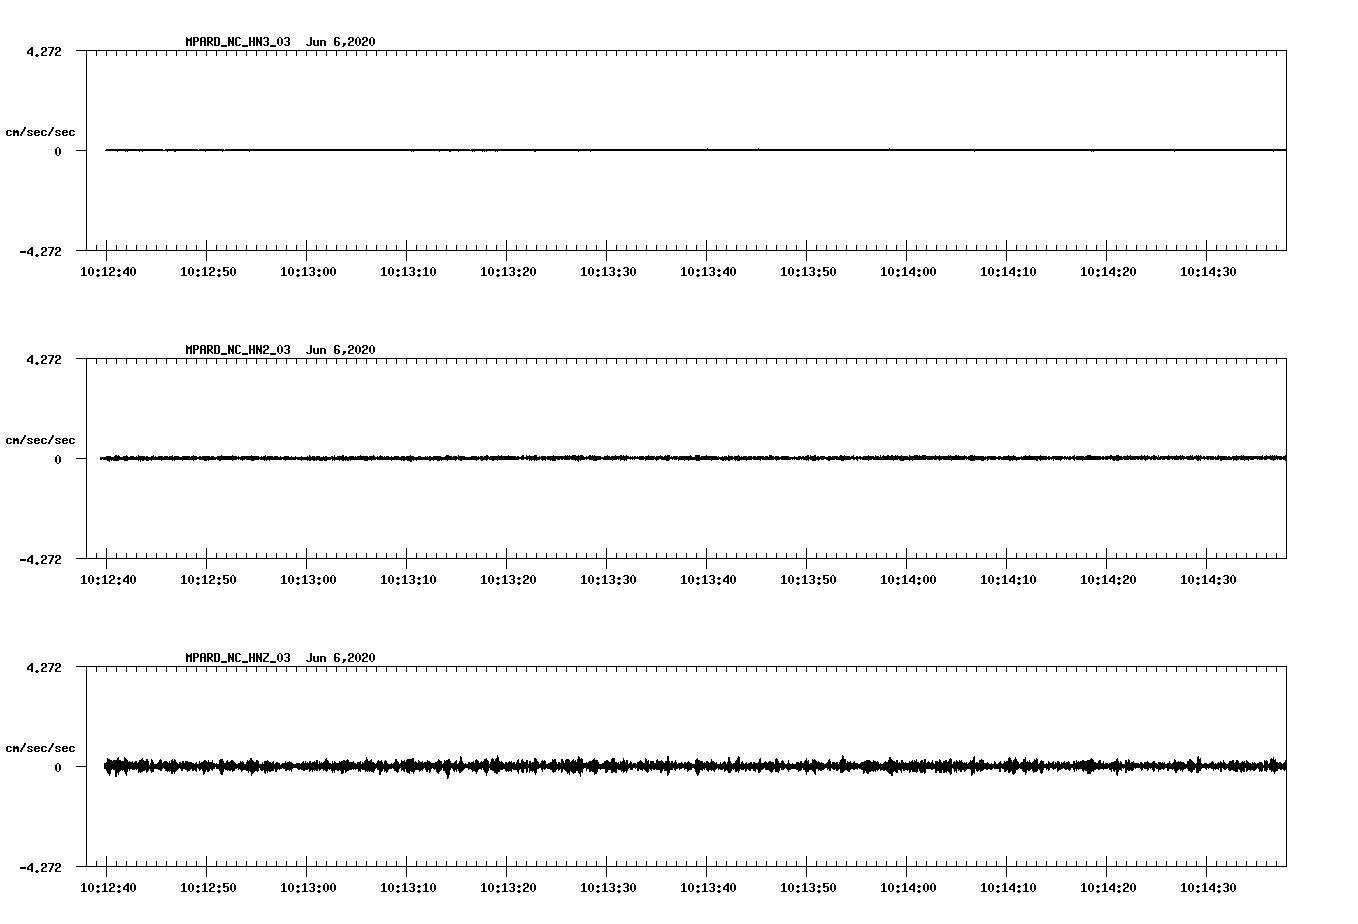Select the -4.272 lower limit on HNZ plot
Image resolution: width=1358 pixels, height=924 pixels.
tap(40, 867)
